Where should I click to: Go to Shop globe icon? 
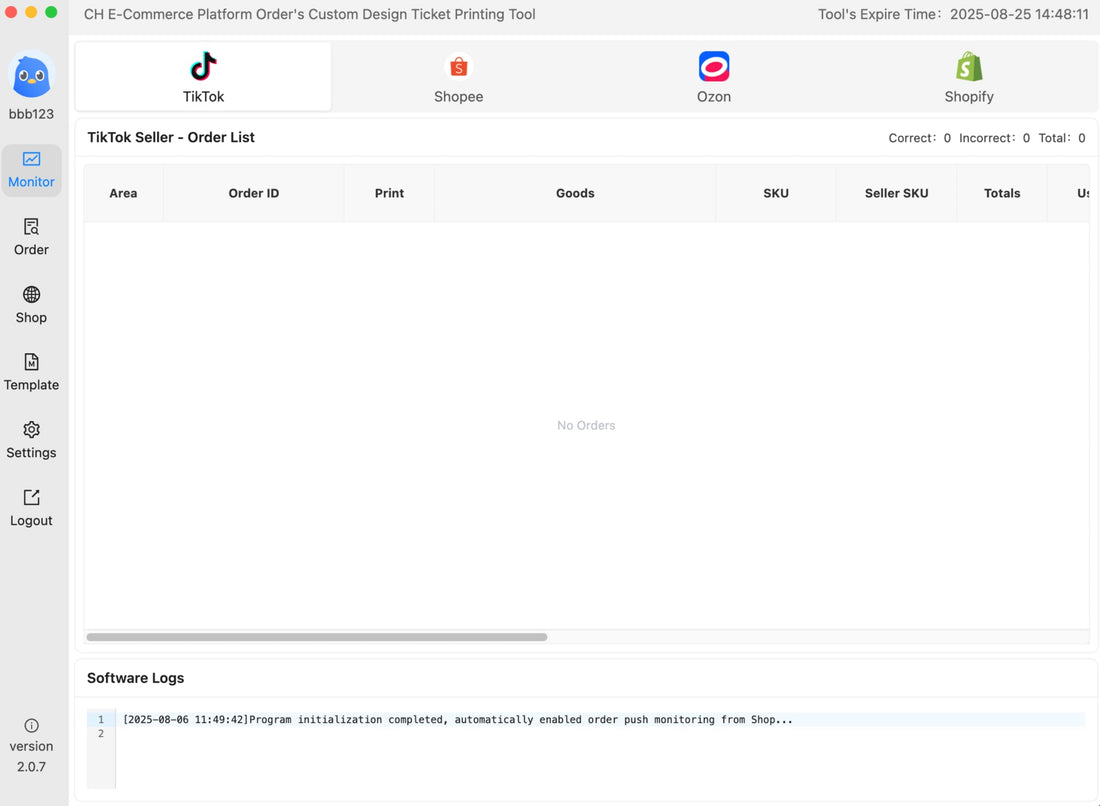pyautogui.click(x=31, y=295)
